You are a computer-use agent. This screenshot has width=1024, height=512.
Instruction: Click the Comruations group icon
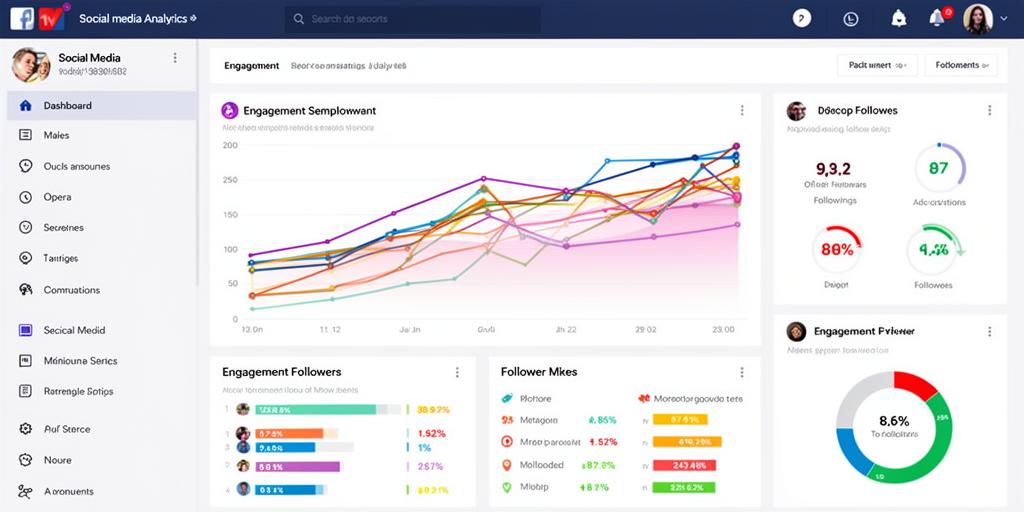click(25, 289)
